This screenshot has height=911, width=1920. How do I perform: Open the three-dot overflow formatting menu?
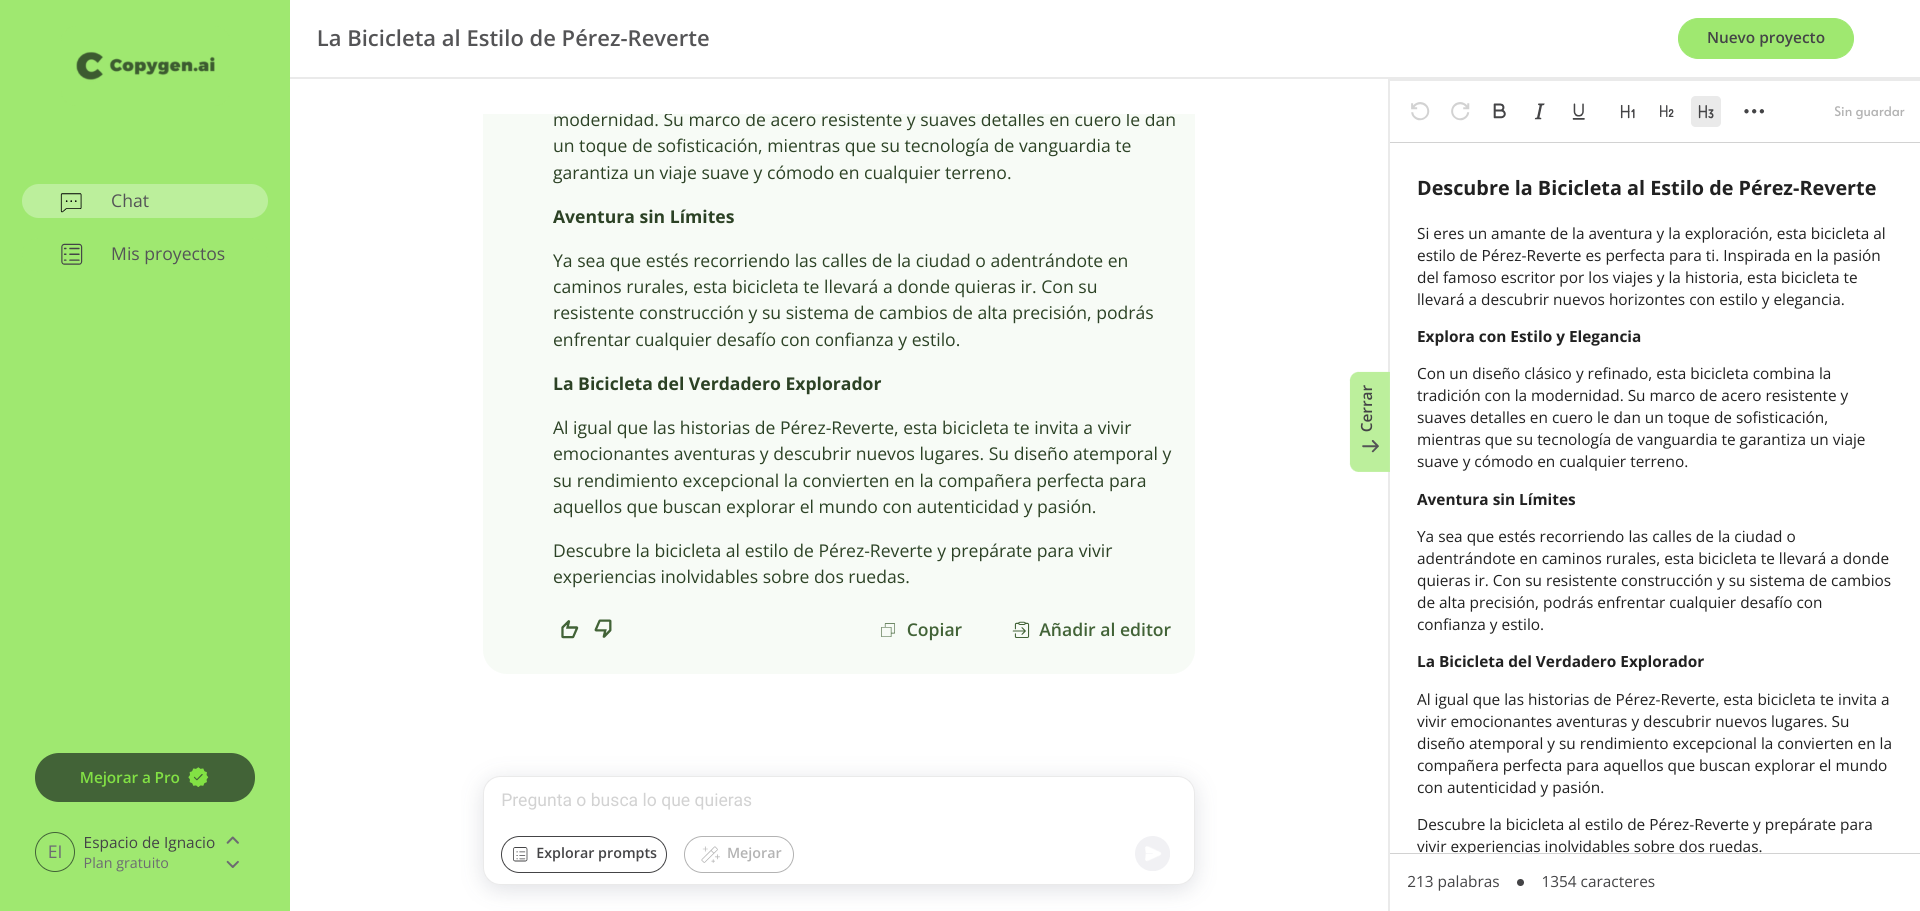[1754, 111]
